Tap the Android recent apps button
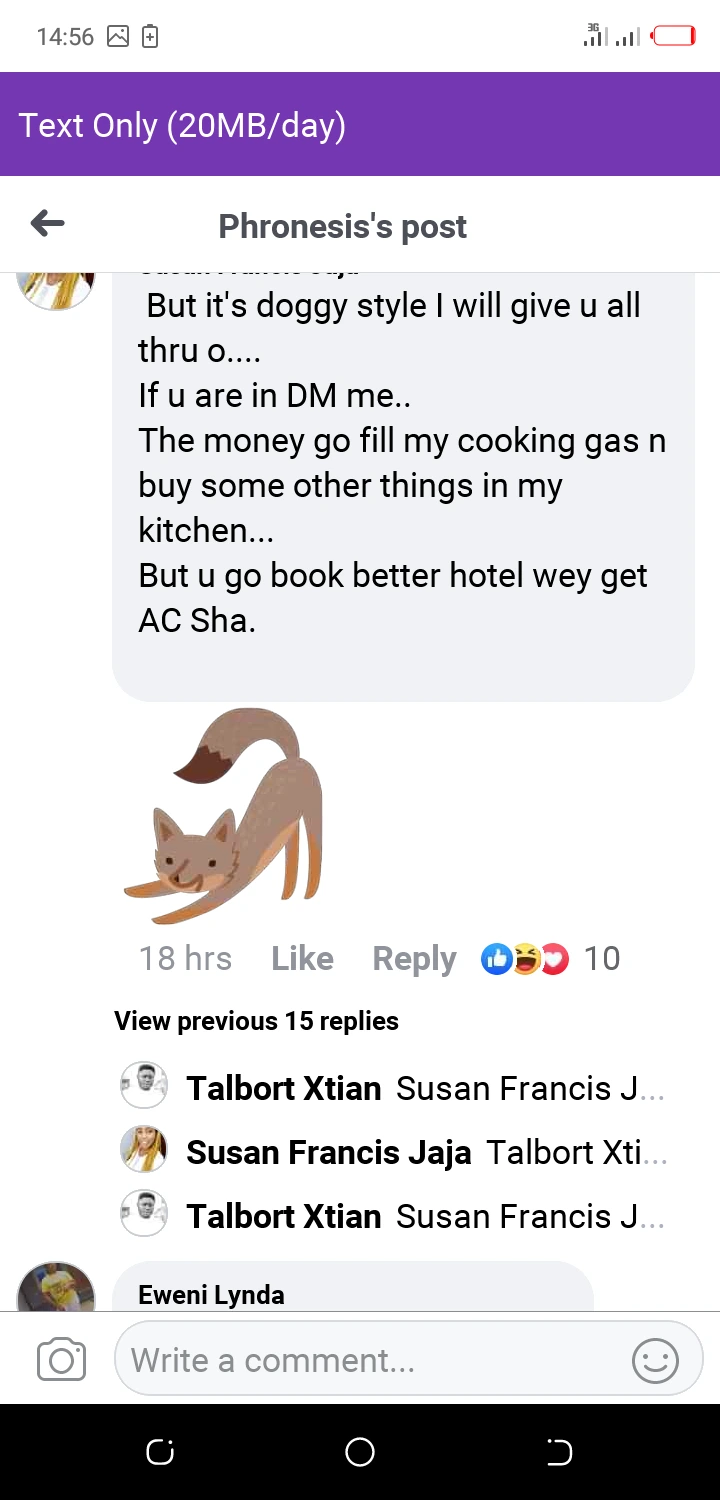This screenshot has width=720, height=1500. (160, 1452)
